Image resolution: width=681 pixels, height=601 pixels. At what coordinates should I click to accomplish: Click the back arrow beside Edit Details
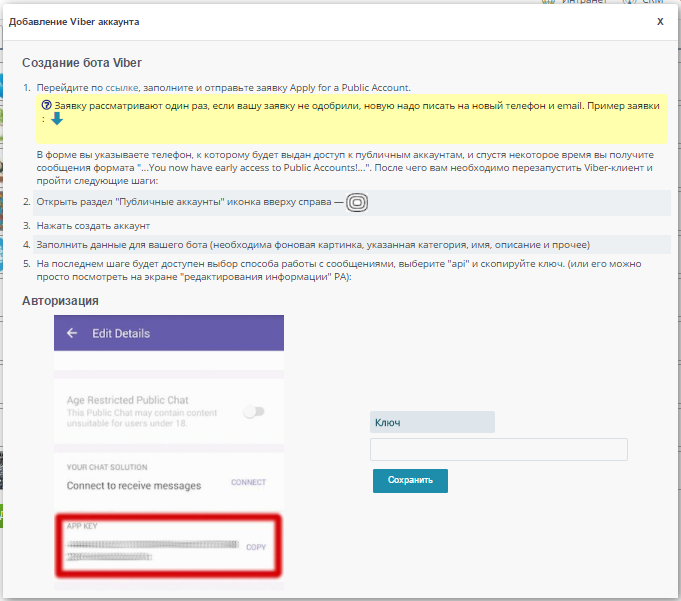point(72,333)
